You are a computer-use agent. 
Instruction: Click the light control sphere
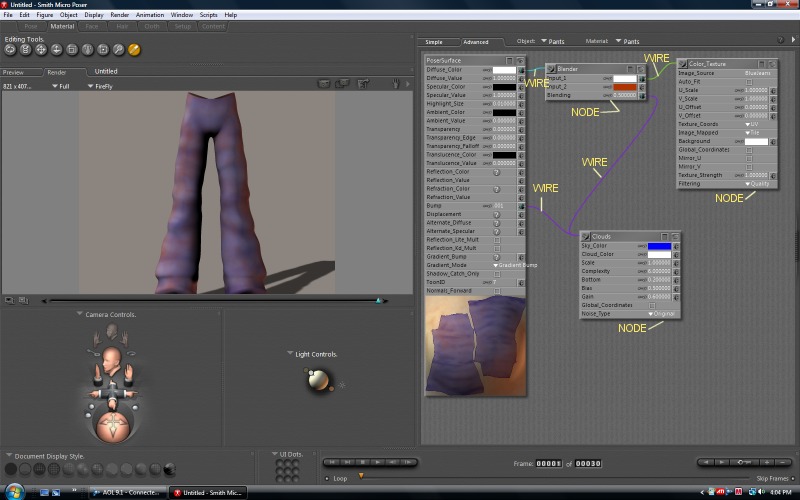pos(318,379)
